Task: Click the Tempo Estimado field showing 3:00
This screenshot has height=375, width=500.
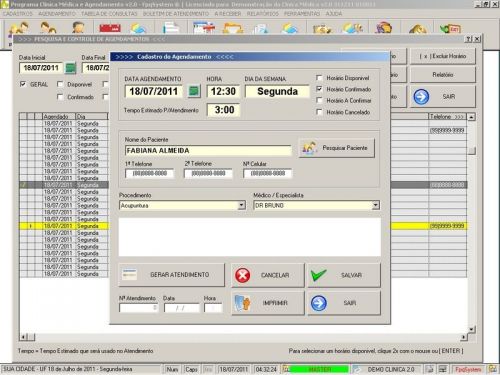Action: (224, 110)
